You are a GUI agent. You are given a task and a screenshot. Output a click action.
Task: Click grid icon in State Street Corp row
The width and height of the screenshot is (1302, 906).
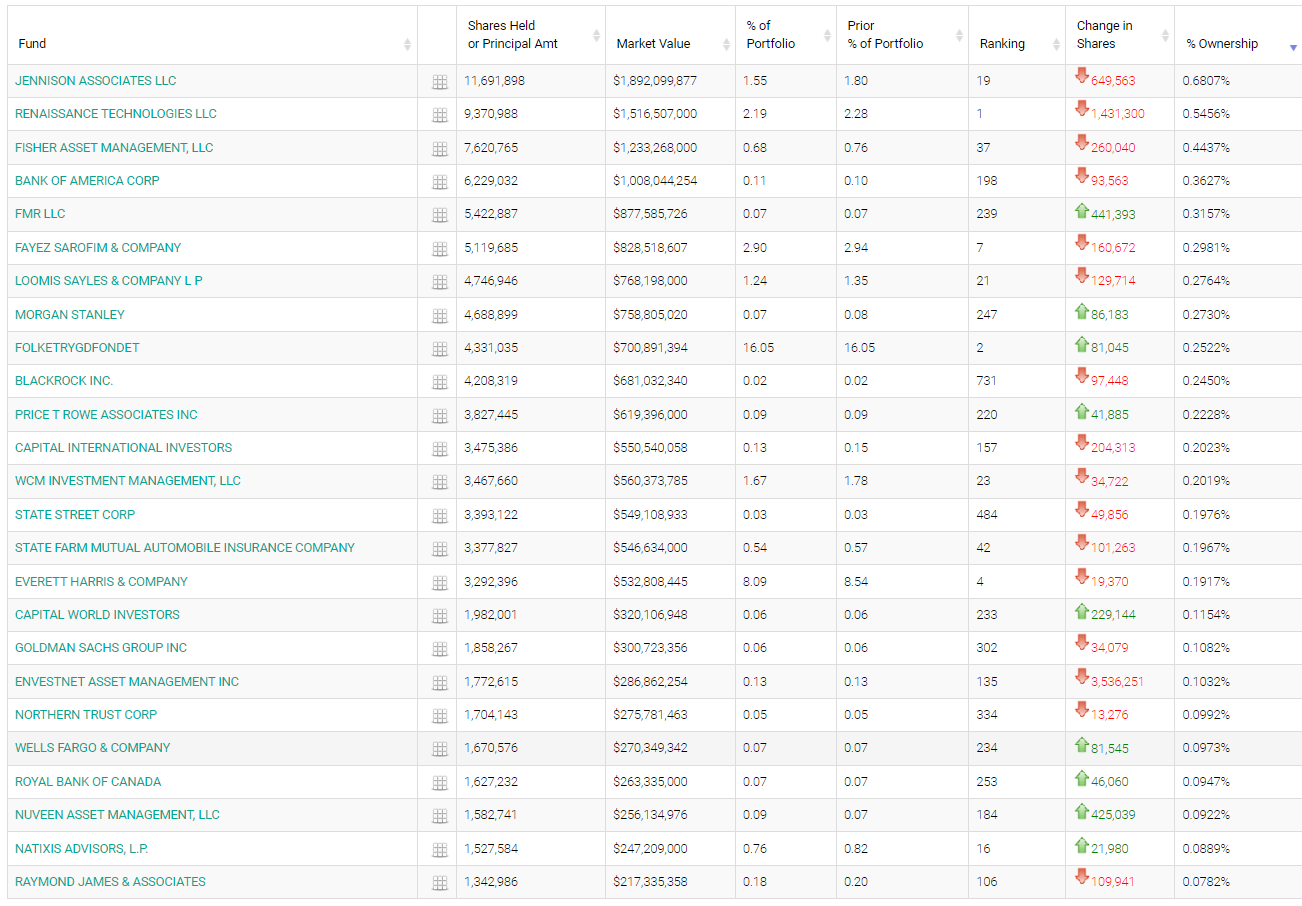[440, 516]
